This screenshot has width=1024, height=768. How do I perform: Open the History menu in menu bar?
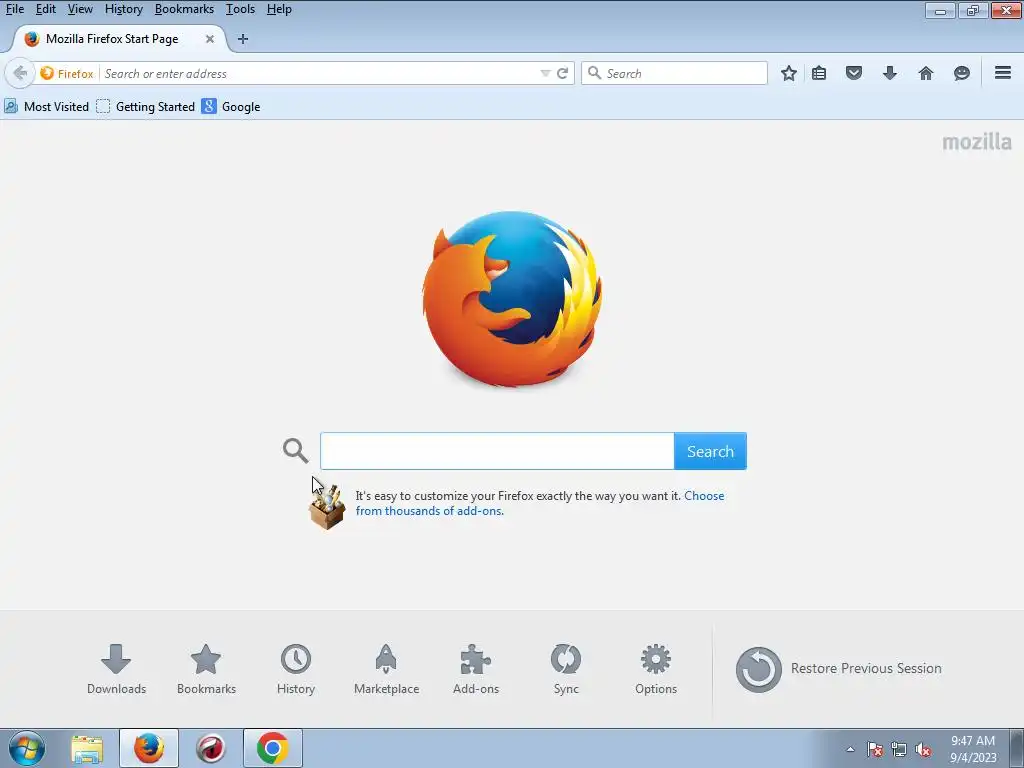coord(123,9)
